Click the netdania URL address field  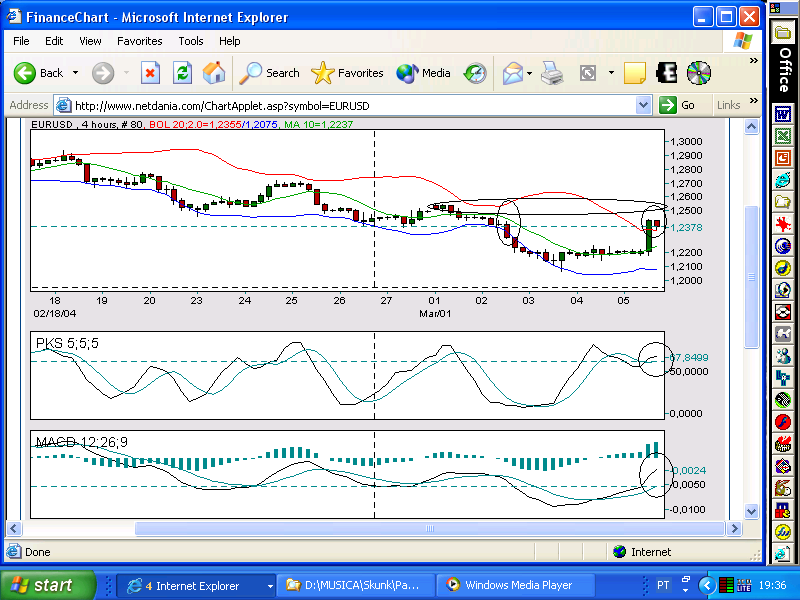(352, 106)
